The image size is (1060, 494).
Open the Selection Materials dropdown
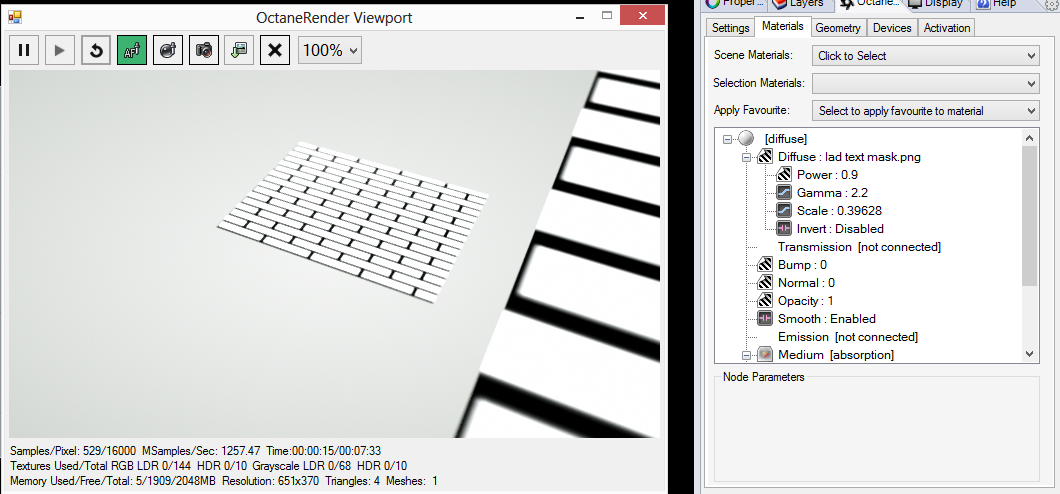coord(925,84)
